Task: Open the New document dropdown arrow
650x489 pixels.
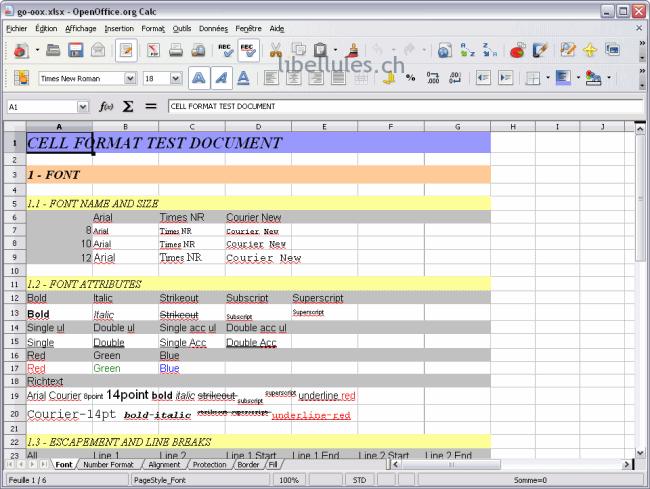Action: (x=37, y=50)
